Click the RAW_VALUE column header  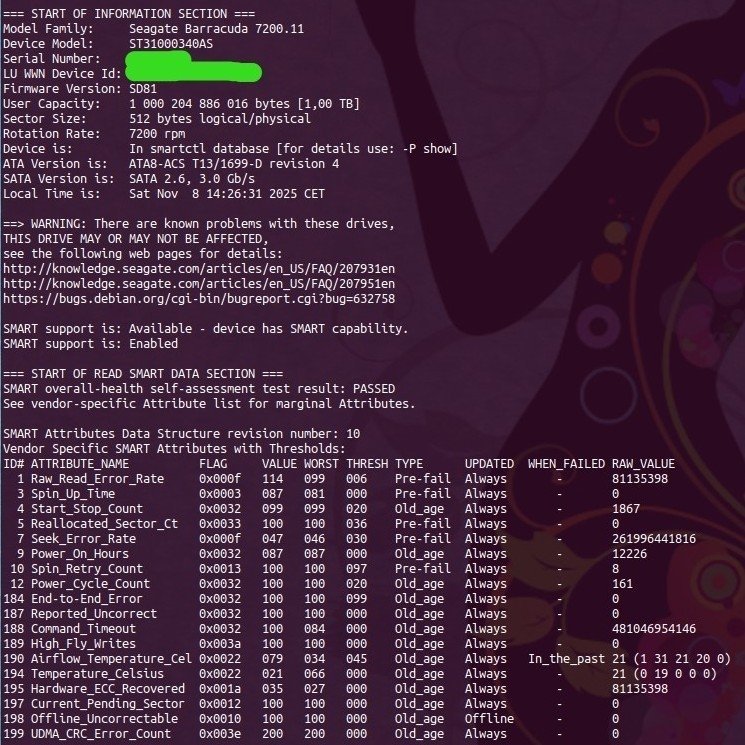tap(643, 464)
